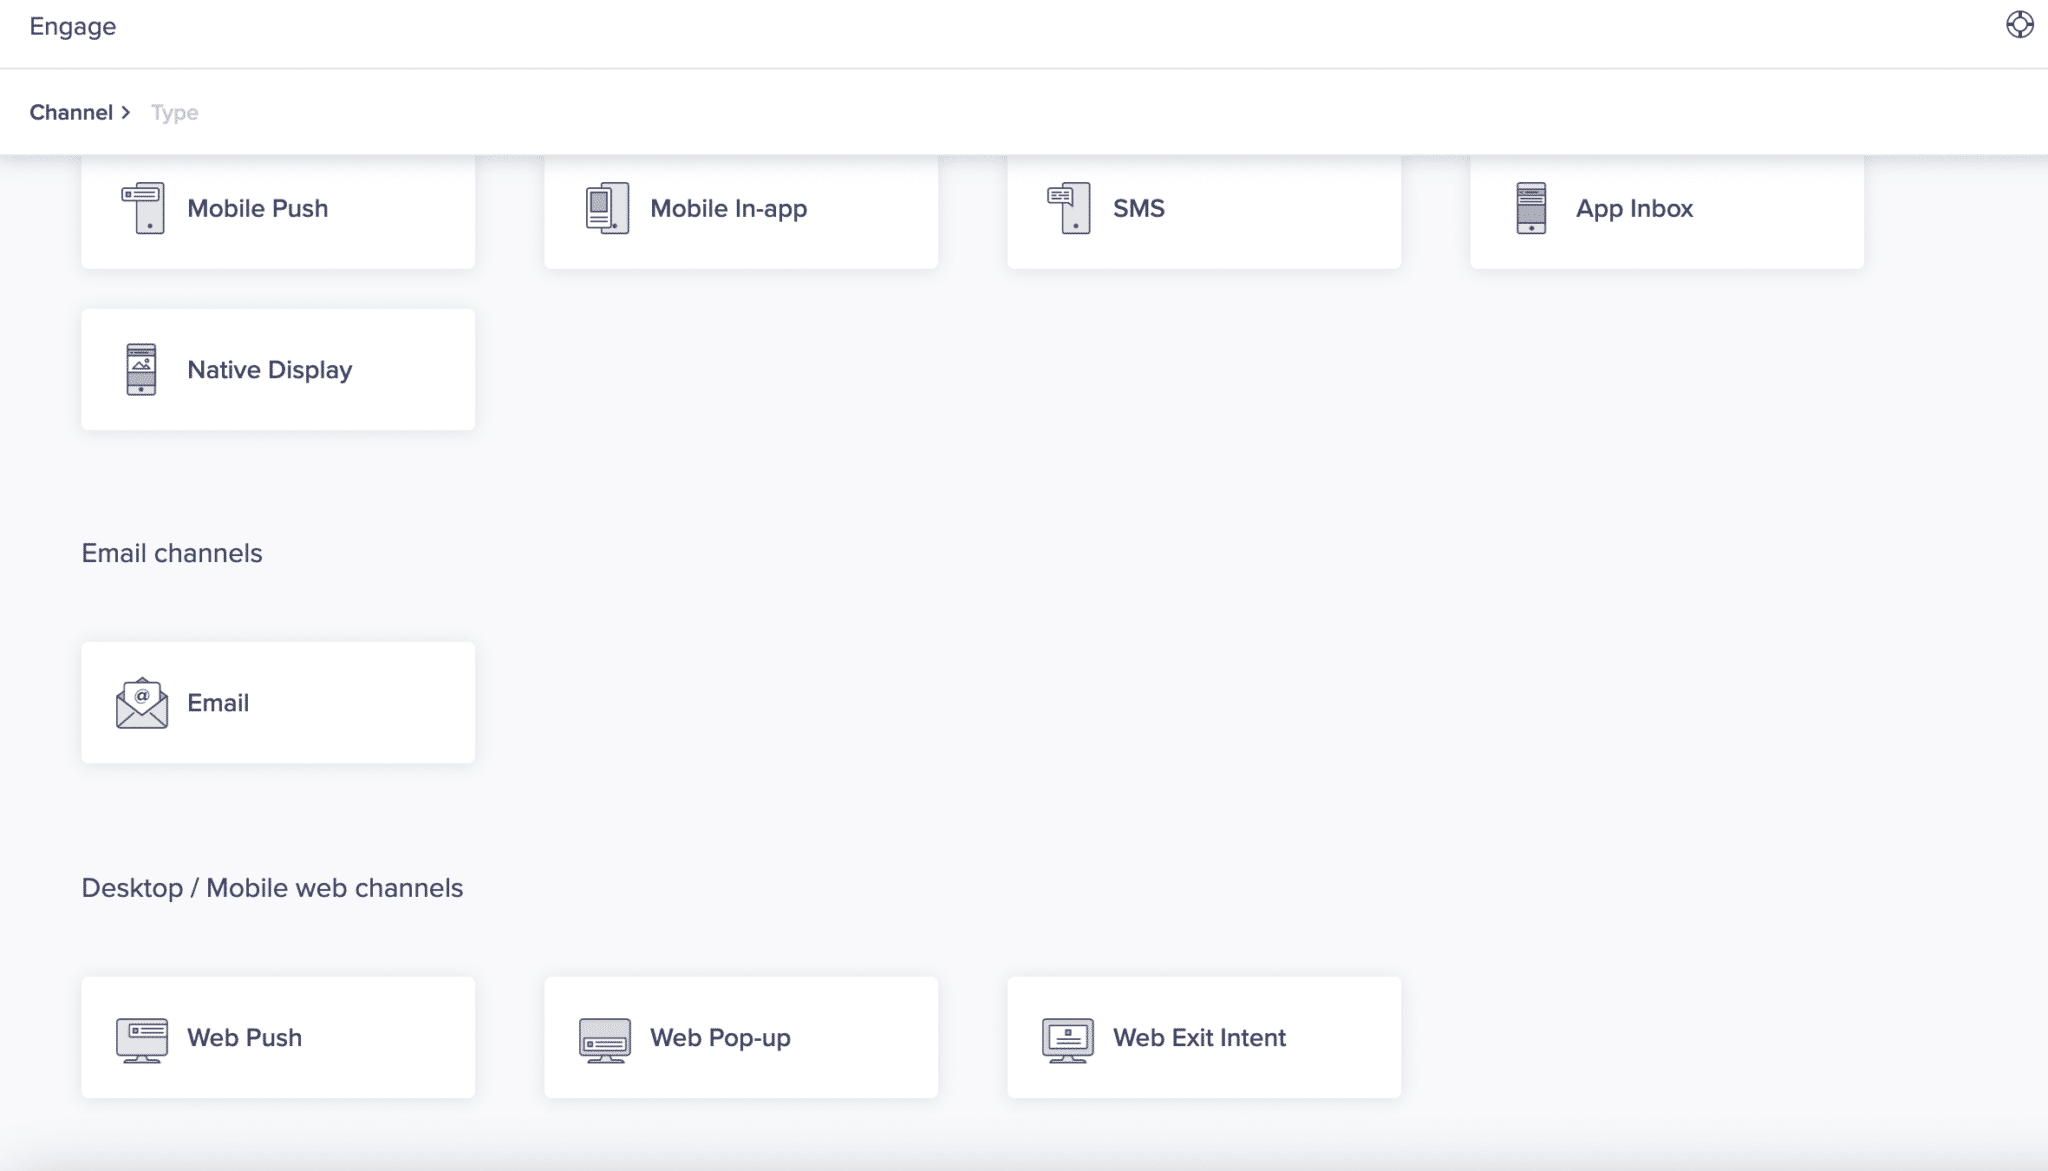Screen dimensions: 2048x1171
Task: Click the Mobile In-app message icon
Action: [606, 208]
